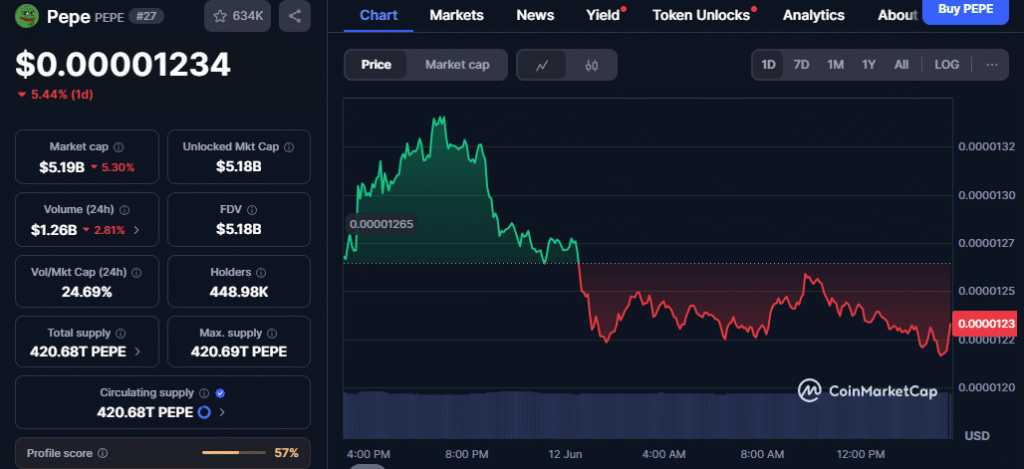Image resolution: width=1024 pixels, height=469 pixels.
Task: Set chart range to 1D
Action: tap(768, 65)
